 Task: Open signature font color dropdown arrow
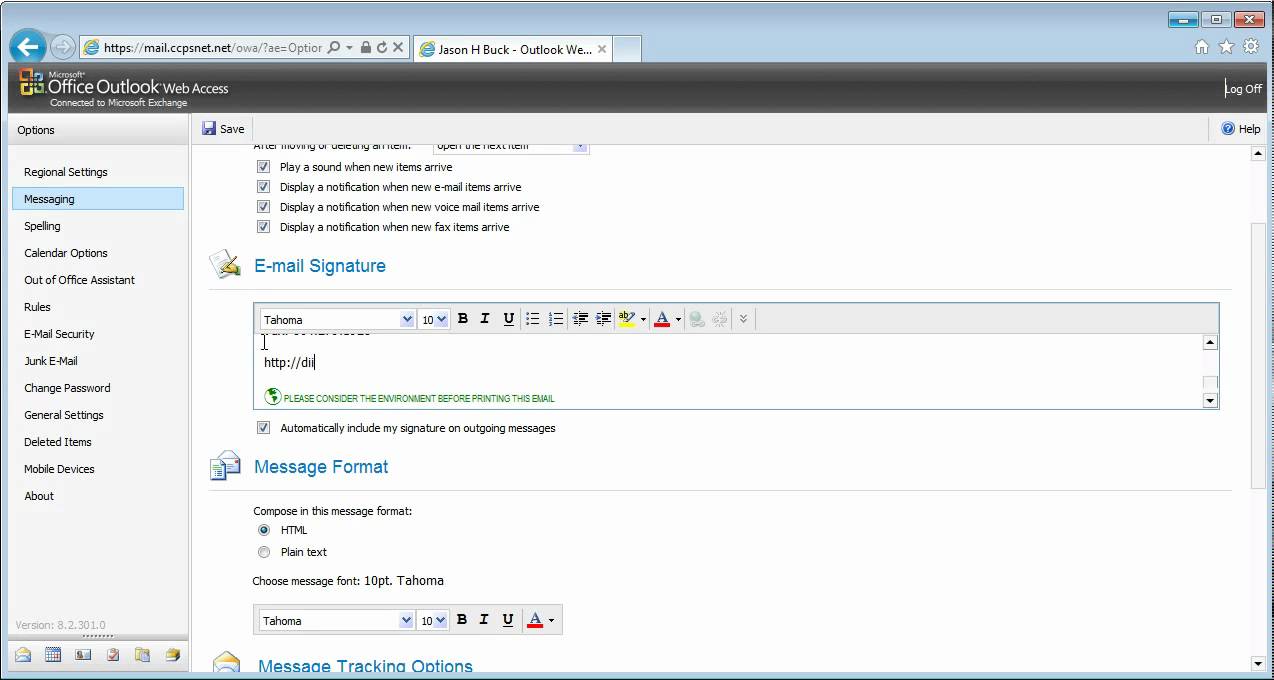pyautogui.click(x=678, y=320)
